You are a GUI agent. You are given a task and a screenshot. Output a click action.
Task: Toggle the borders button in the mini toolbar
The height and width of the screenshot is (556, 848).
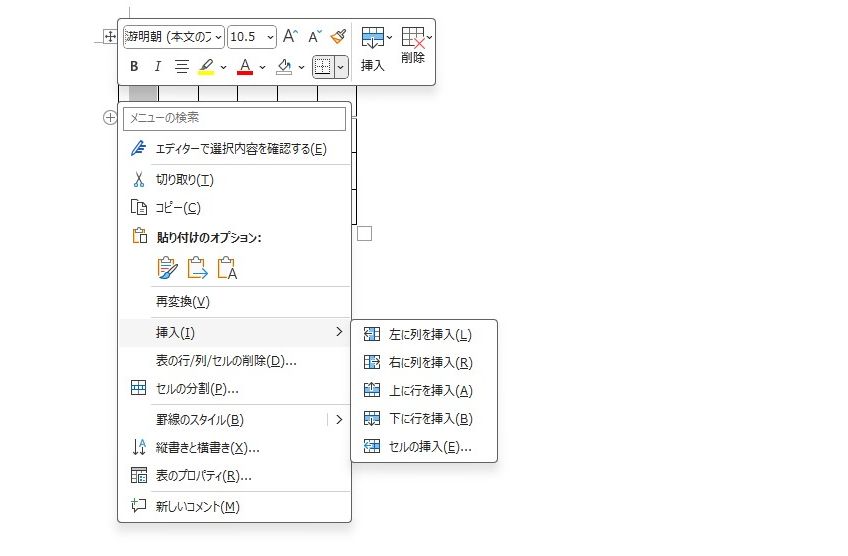tap(322, 67)
